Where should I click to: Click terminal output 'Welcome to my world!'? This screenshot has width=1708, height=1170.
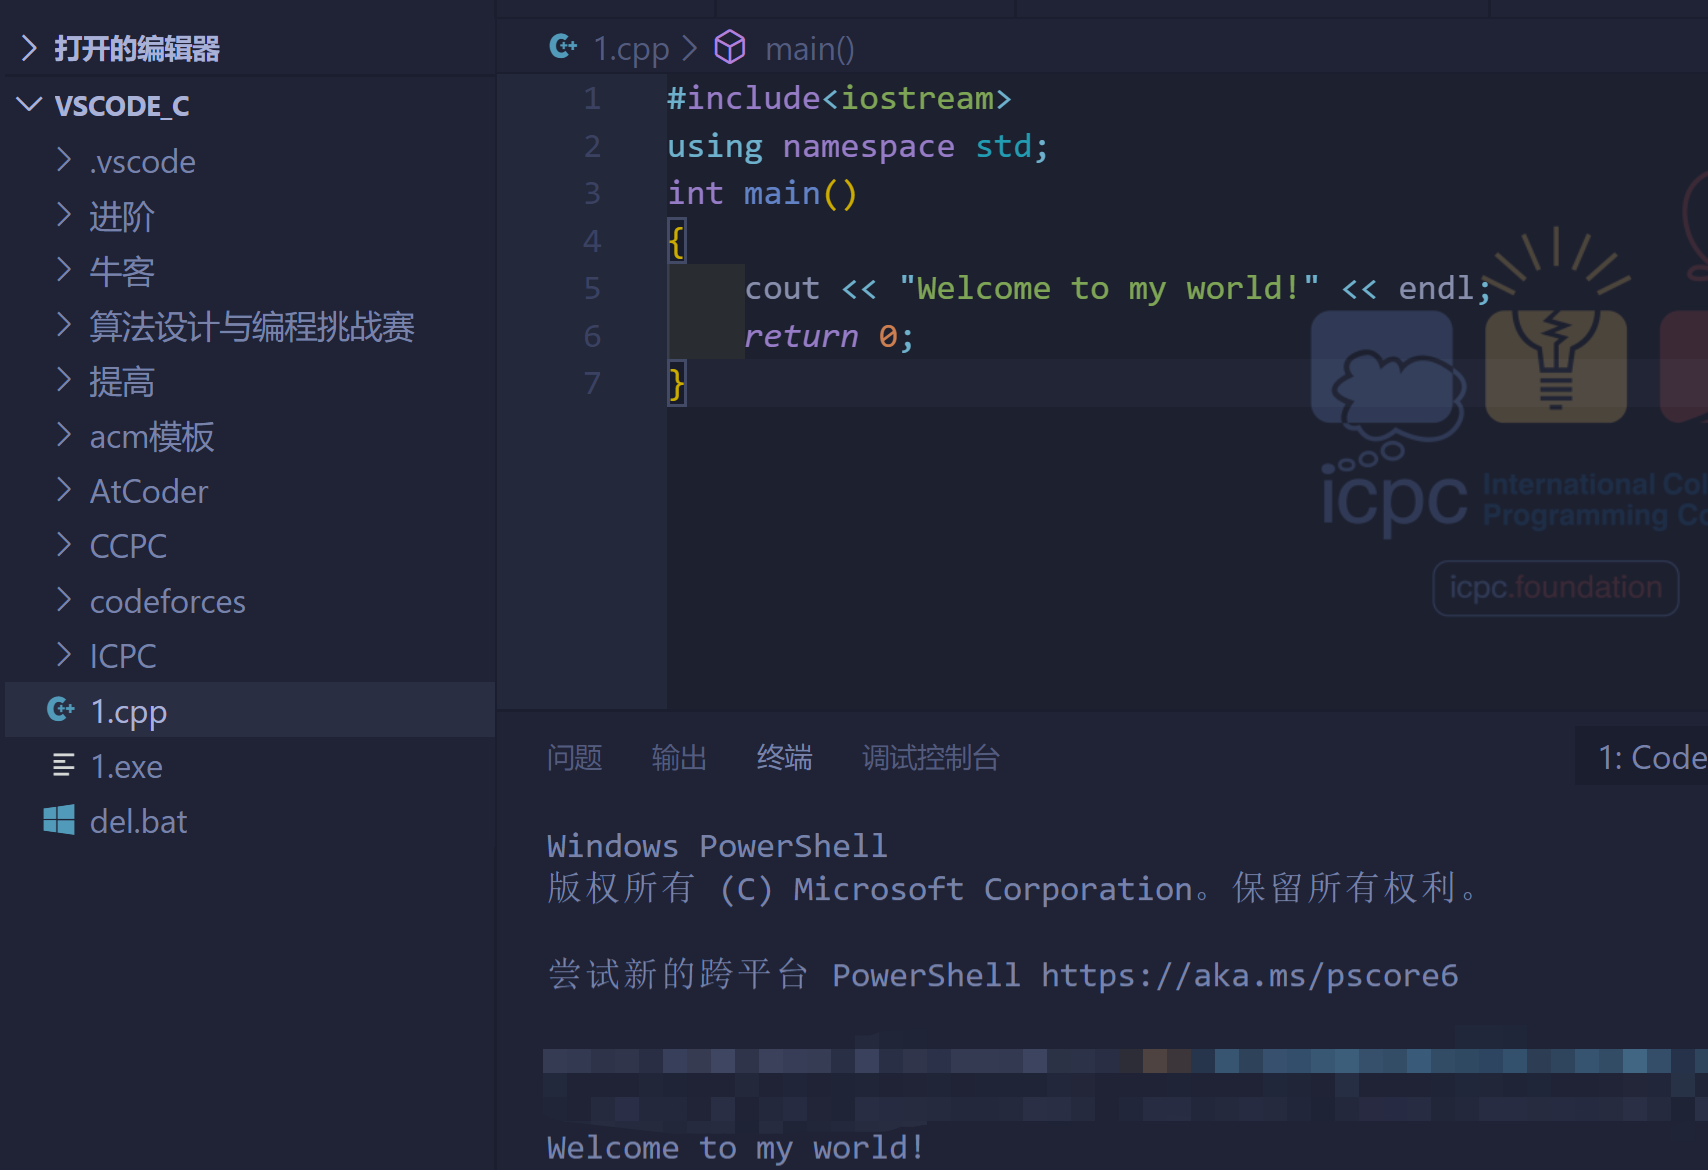coord(735,1148)
